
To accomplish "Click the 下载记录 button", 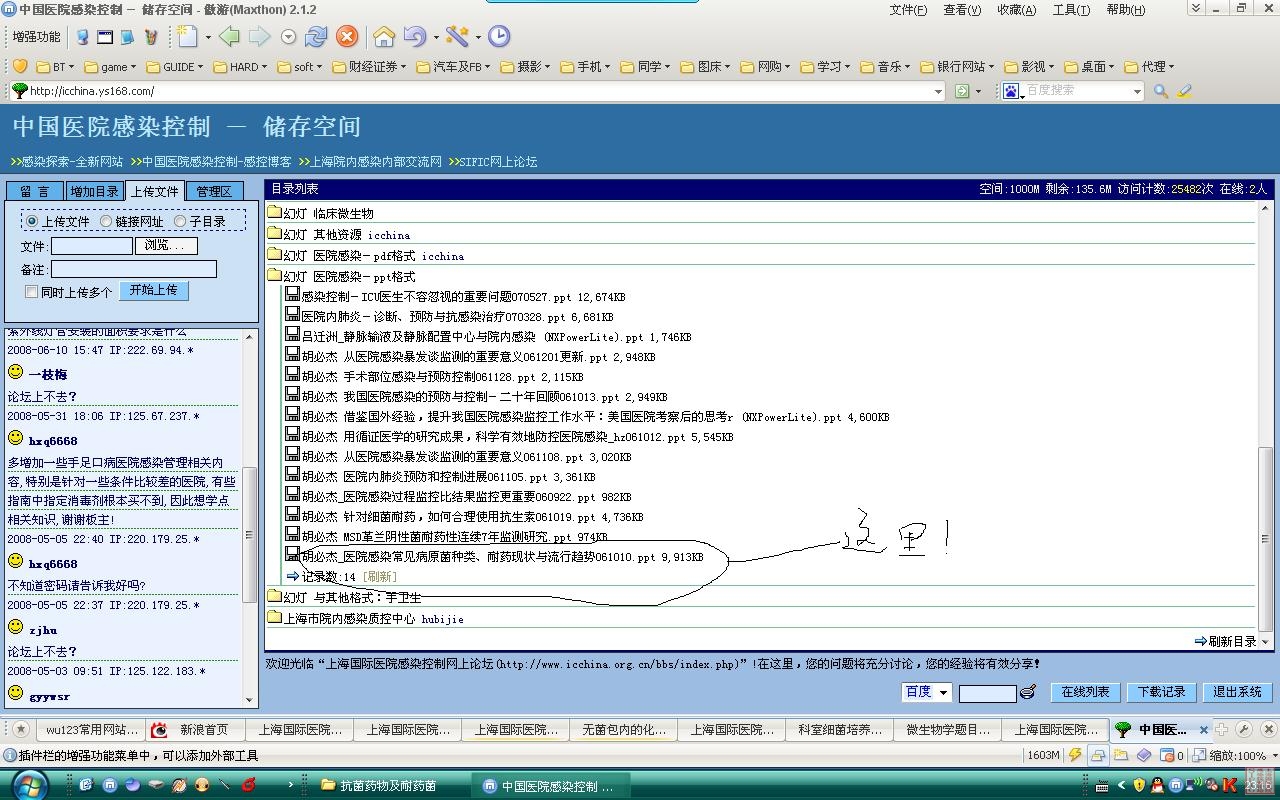I will tap(1161, 692).
